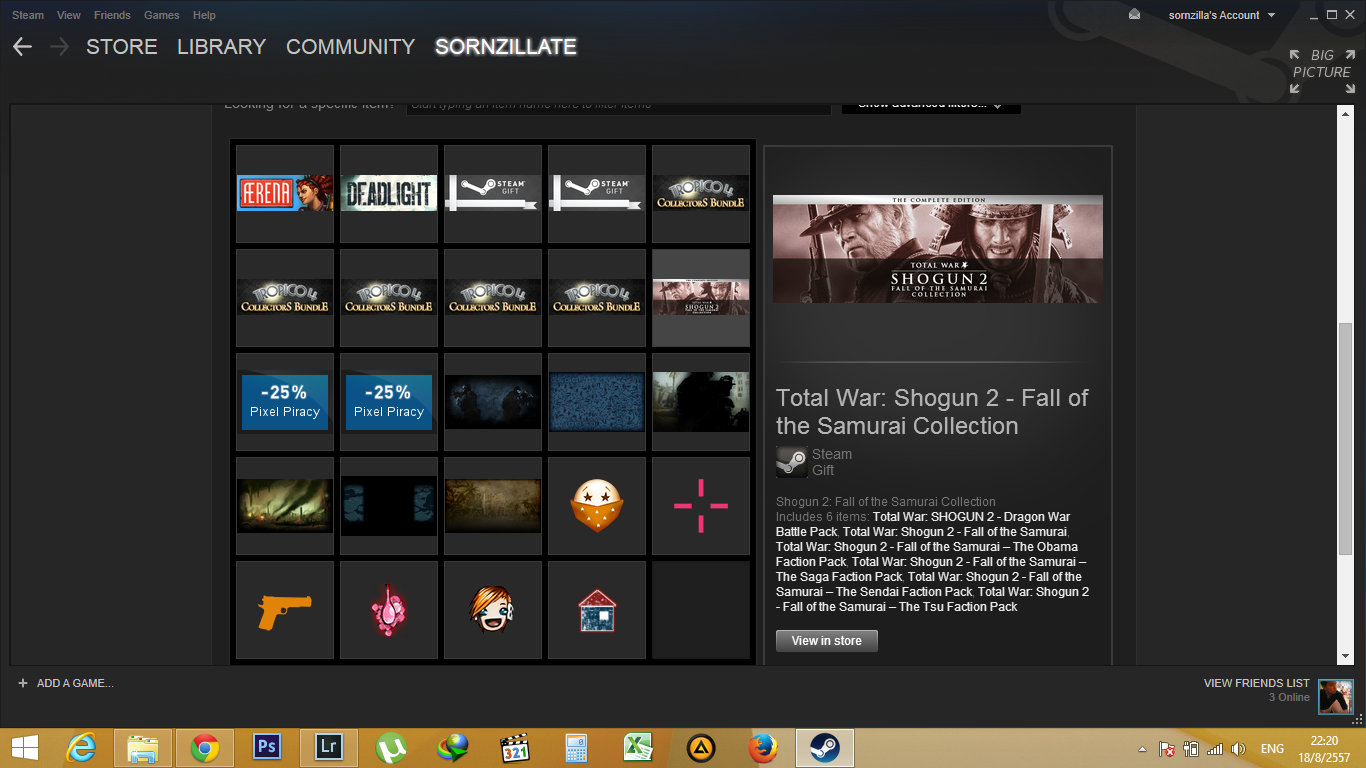Switch to Photoshop on the taskbar
1366x768 pixels.
tap(267, 748)
